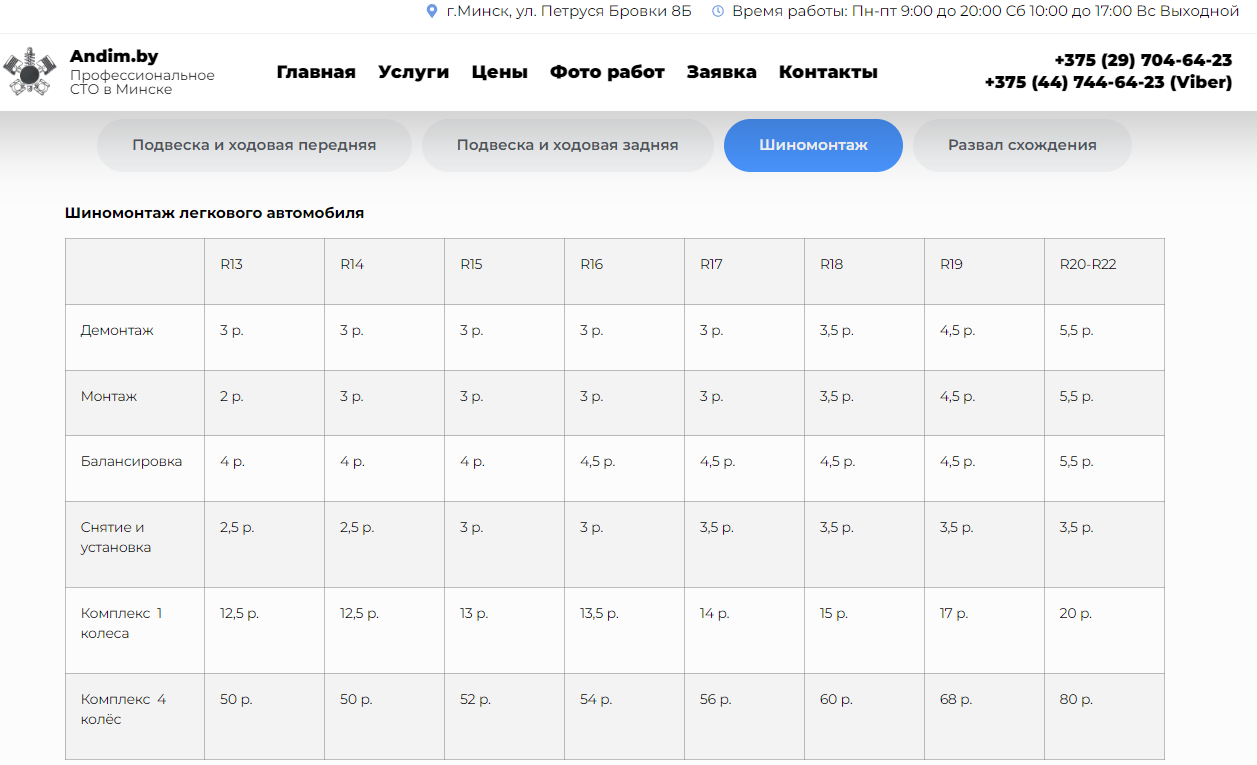Open the Главная menu item
Screen dimensions: 1257x765
[316, 72]
